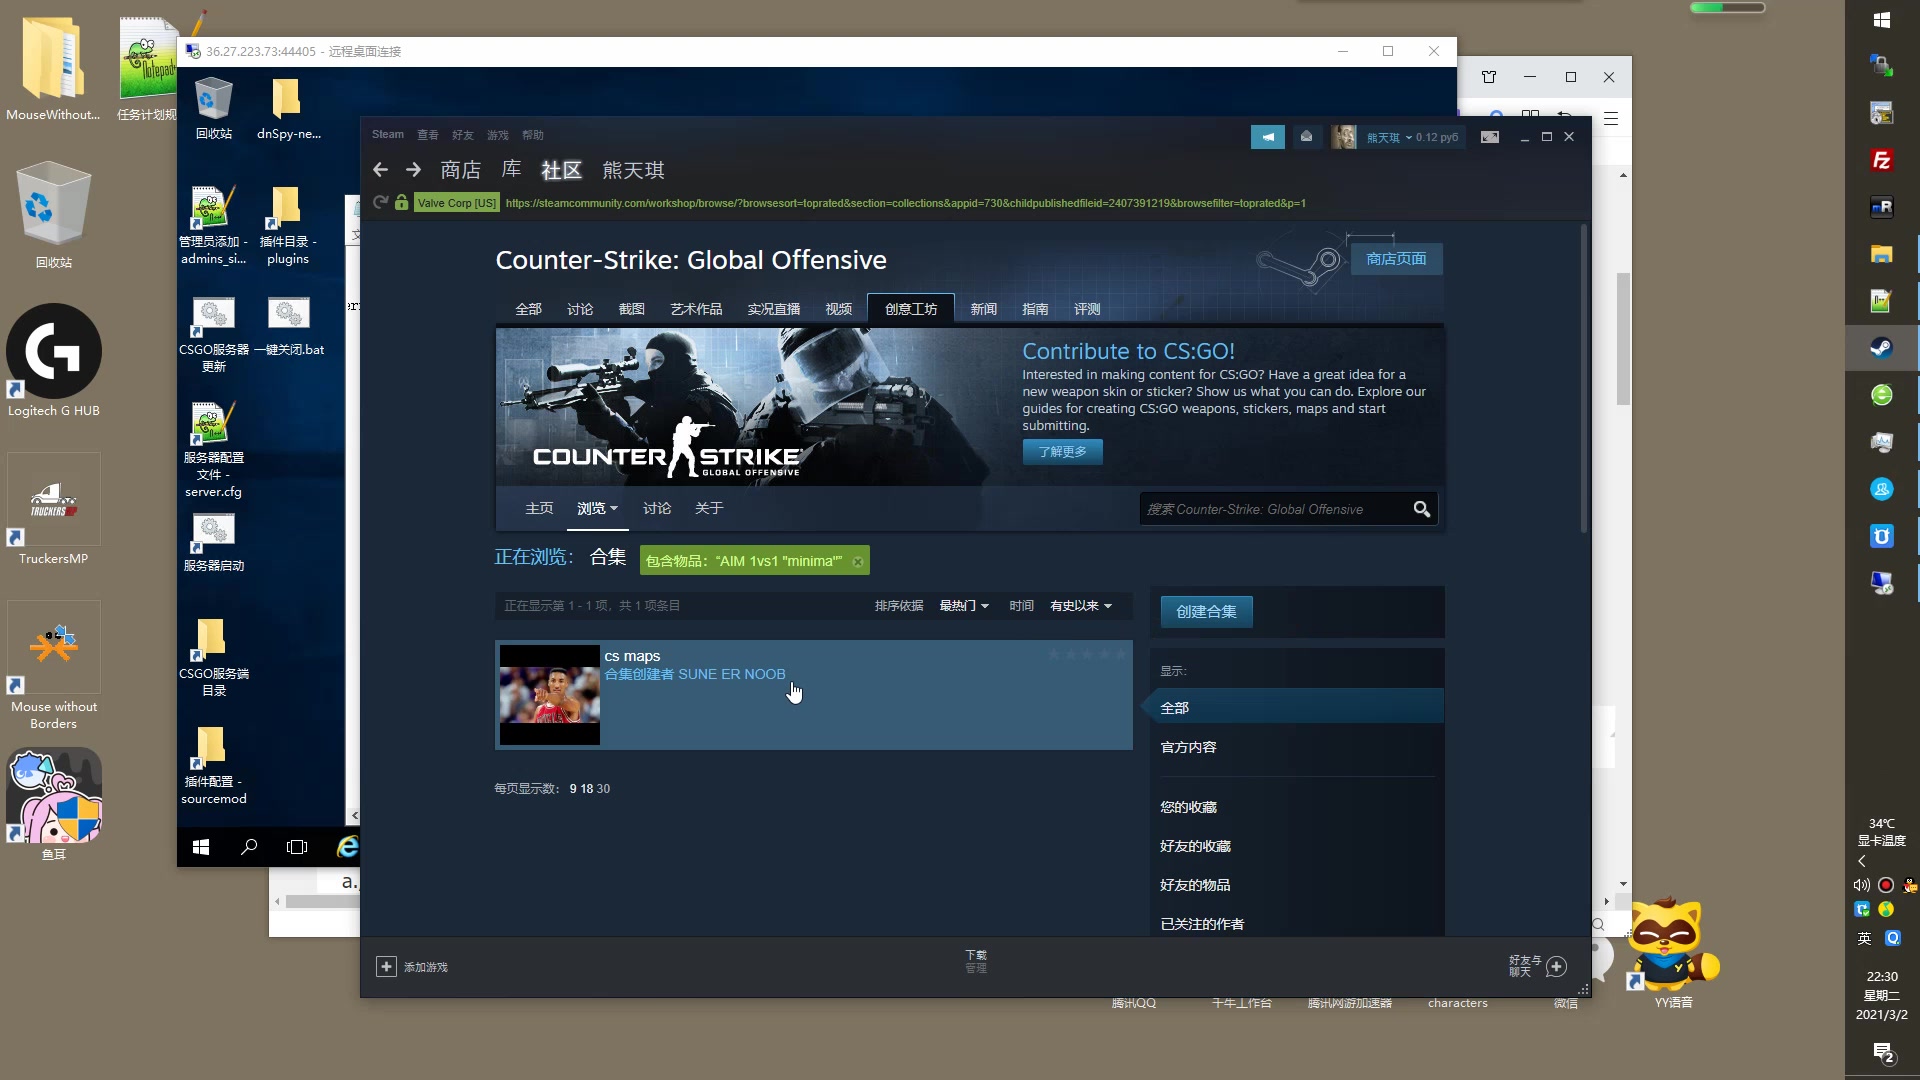Open the workshop 主页 link
This screenshot has height=1080, width=1920.
[539, 509]
